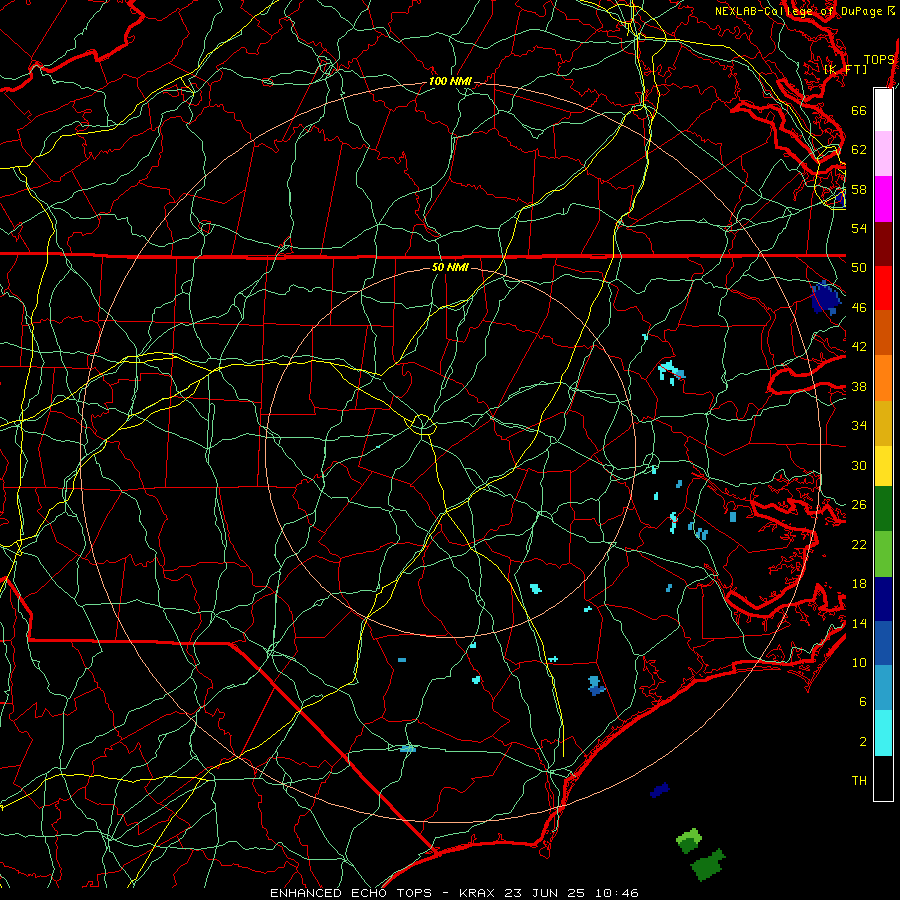Click the "50" legend value
This screenshot has width=900, height=900.
pos(859,268)
